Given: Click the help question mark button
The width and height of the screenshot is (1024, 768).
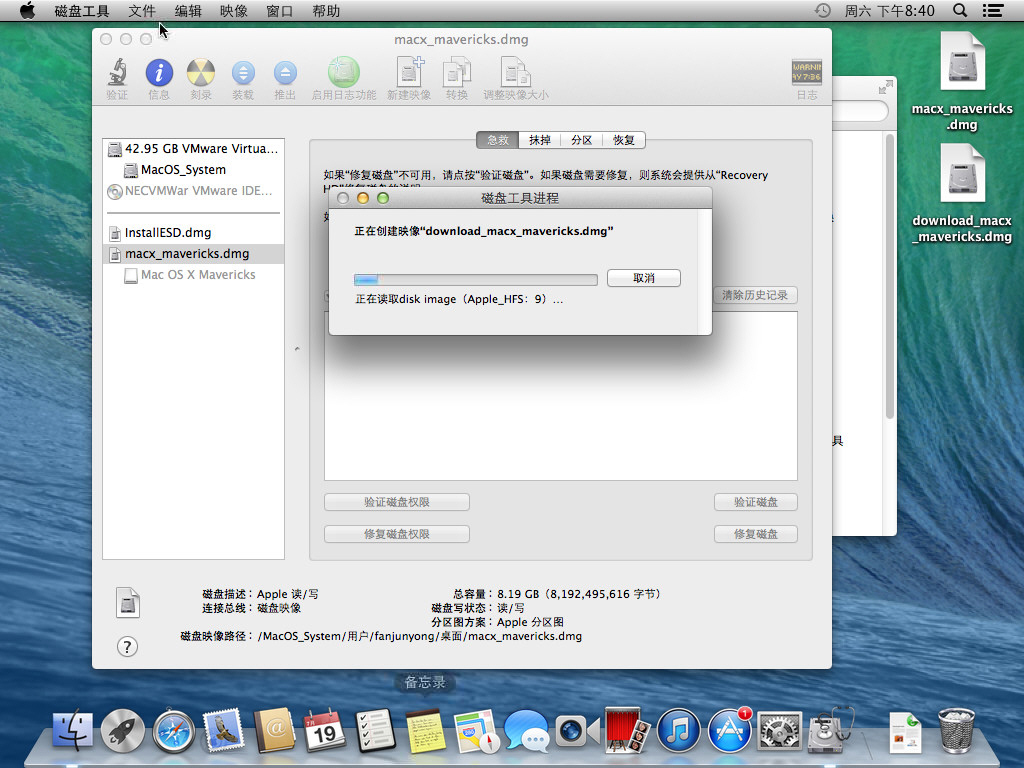Looking at the screenshot, I should 127,647.
